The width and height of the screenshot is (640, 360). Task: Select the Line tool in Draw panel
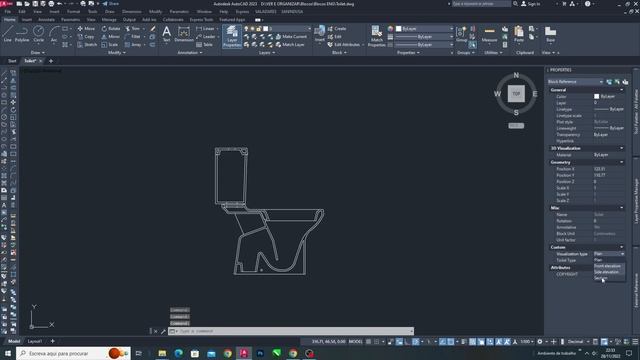pyautogui.click(x=8, y=34)
